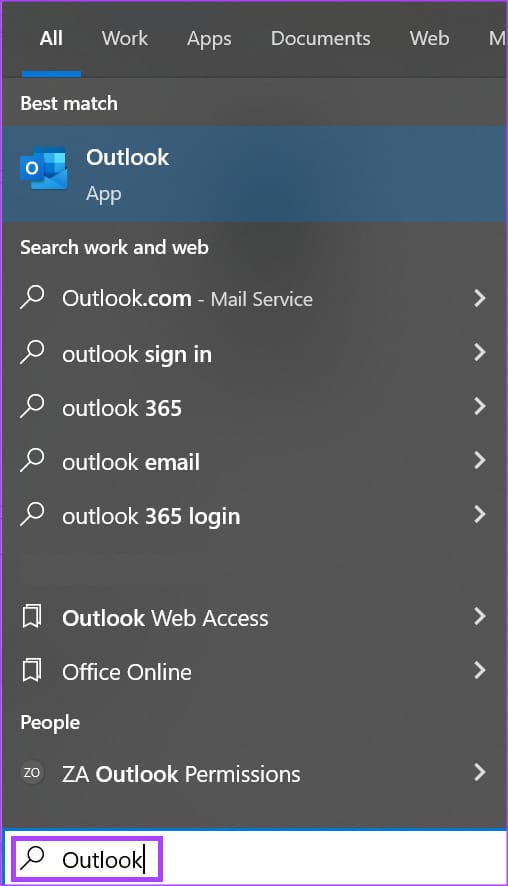Click the bookmark icon beside Office Online

(32, 670)
